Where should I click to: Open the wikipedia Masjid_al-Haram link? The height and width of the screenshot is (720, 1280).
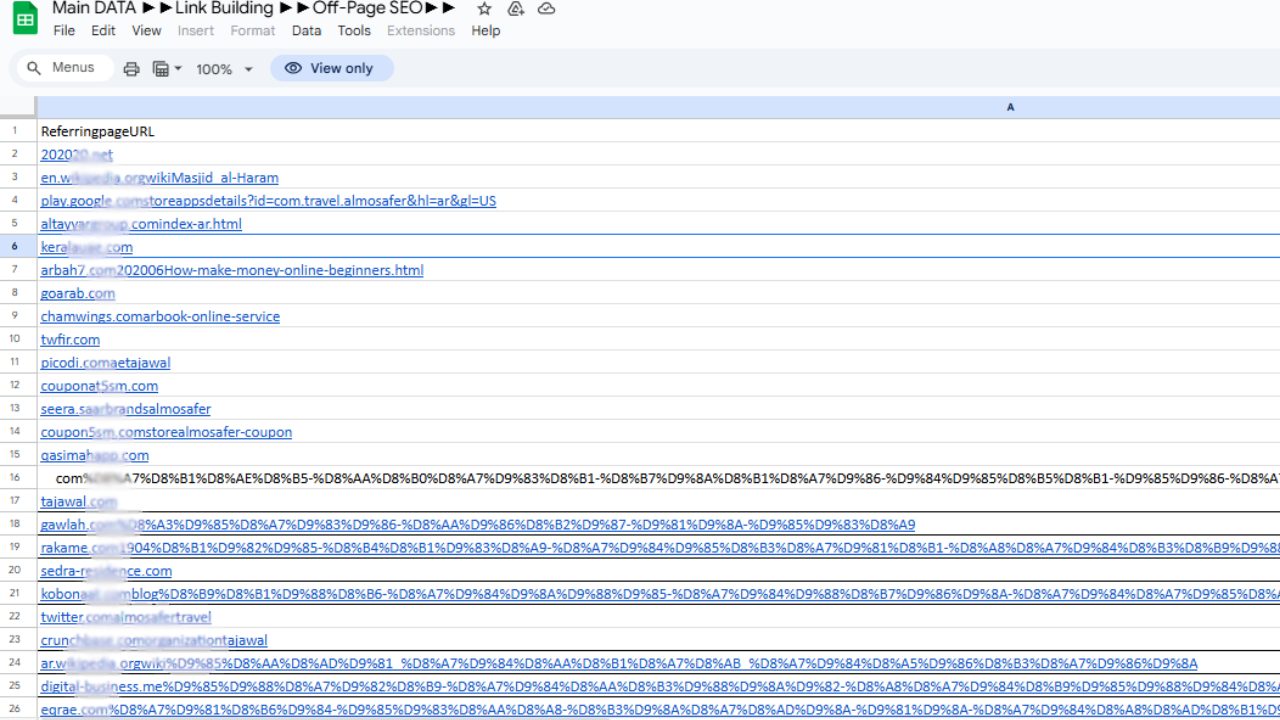click(x=160, y=178)
